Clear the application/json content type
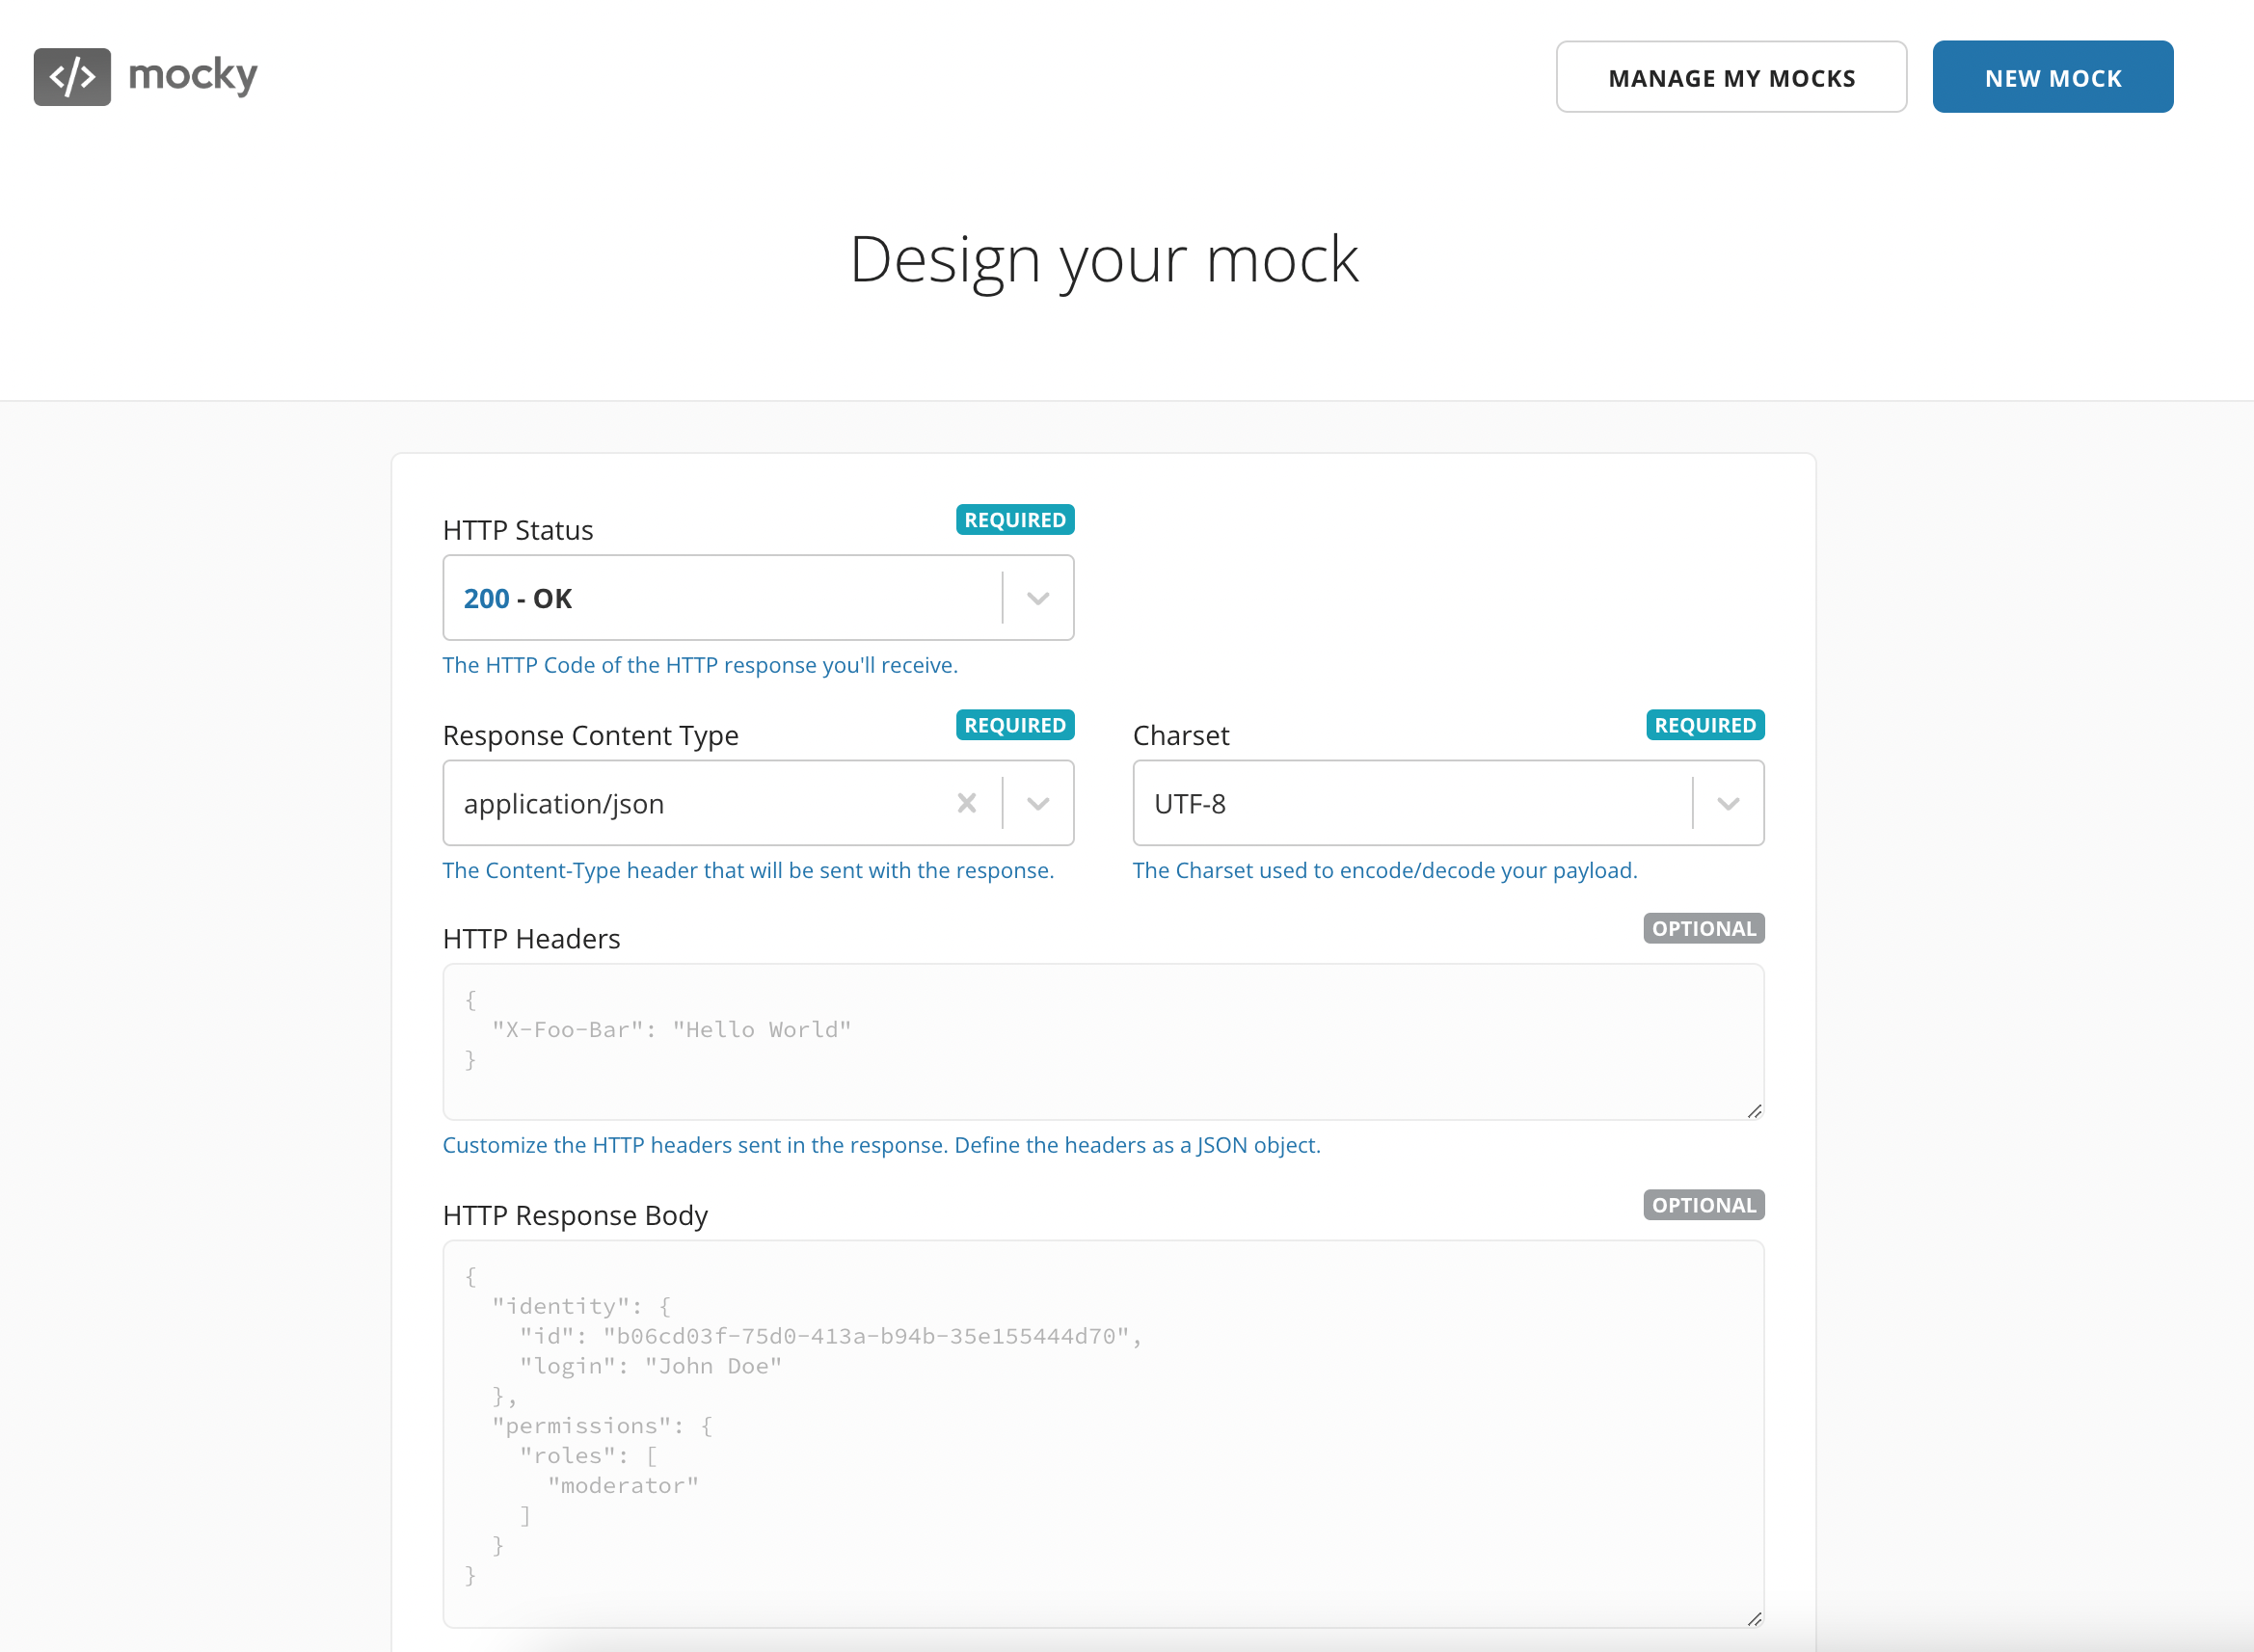The height and width of the screenshot is (1652, 2254). [966, 803]
